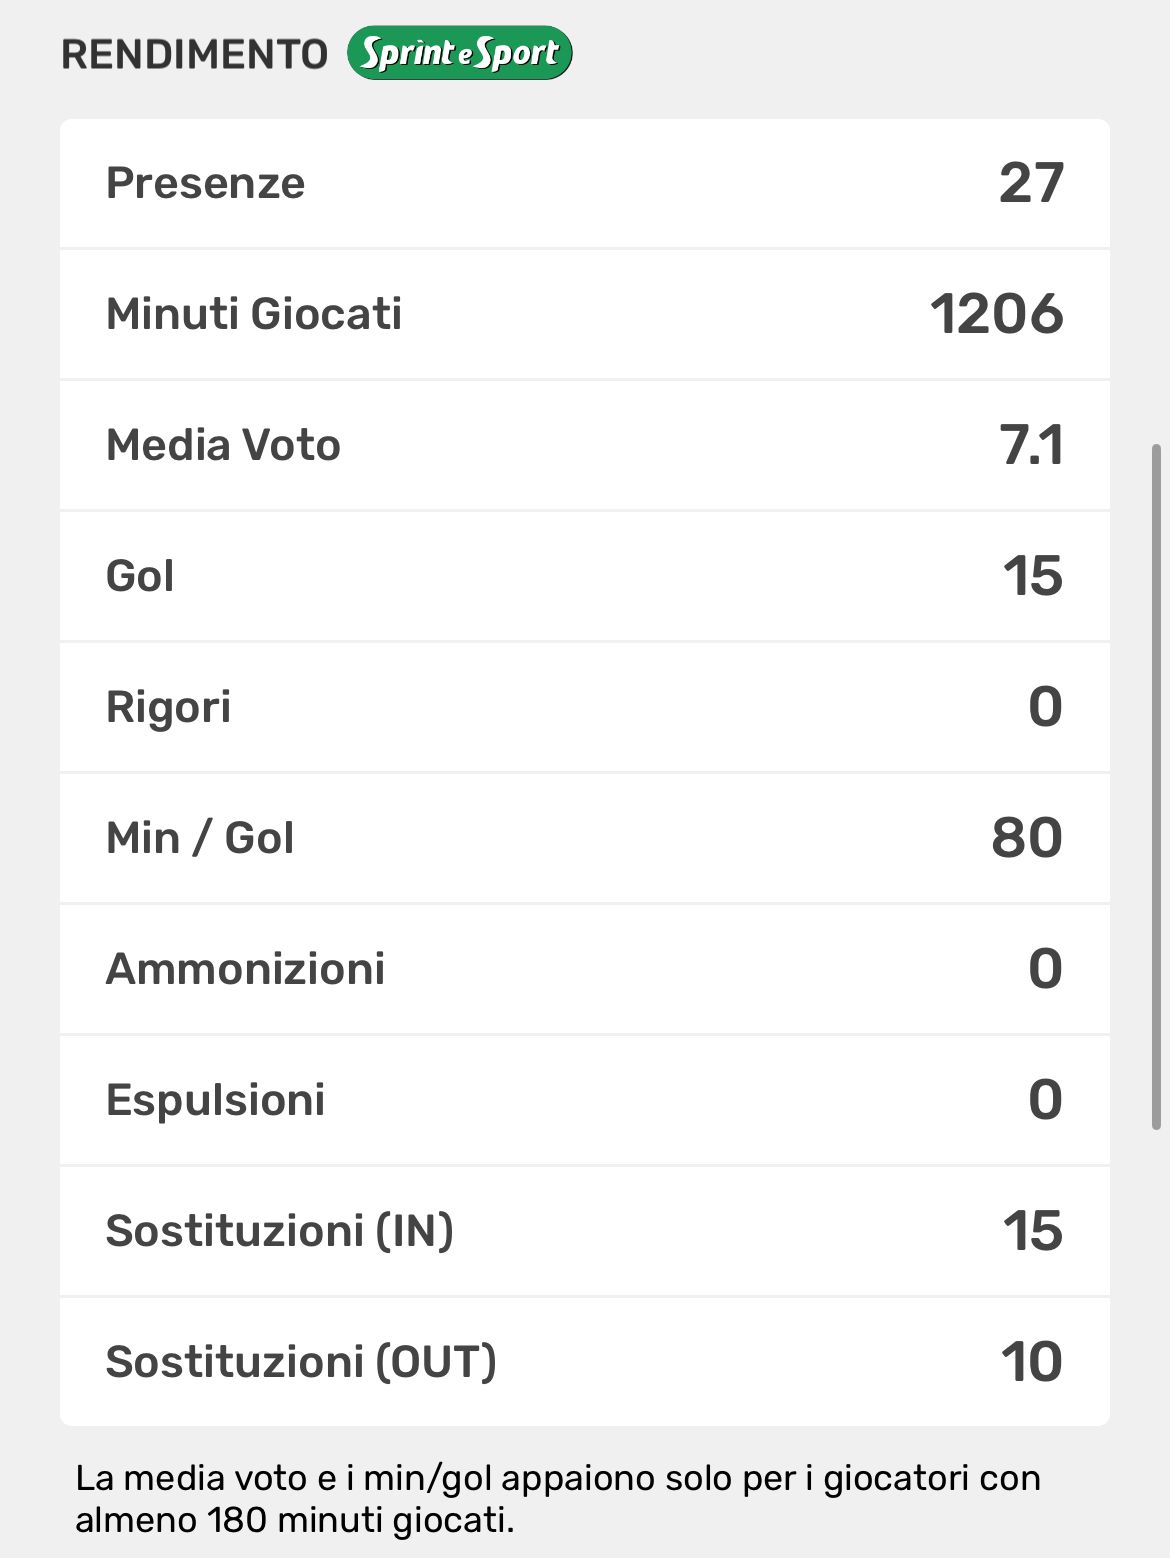This screenshot has width=1170, height=1558.
Task: Tap the 15 value in Gol row
Action: point(1033,576)
